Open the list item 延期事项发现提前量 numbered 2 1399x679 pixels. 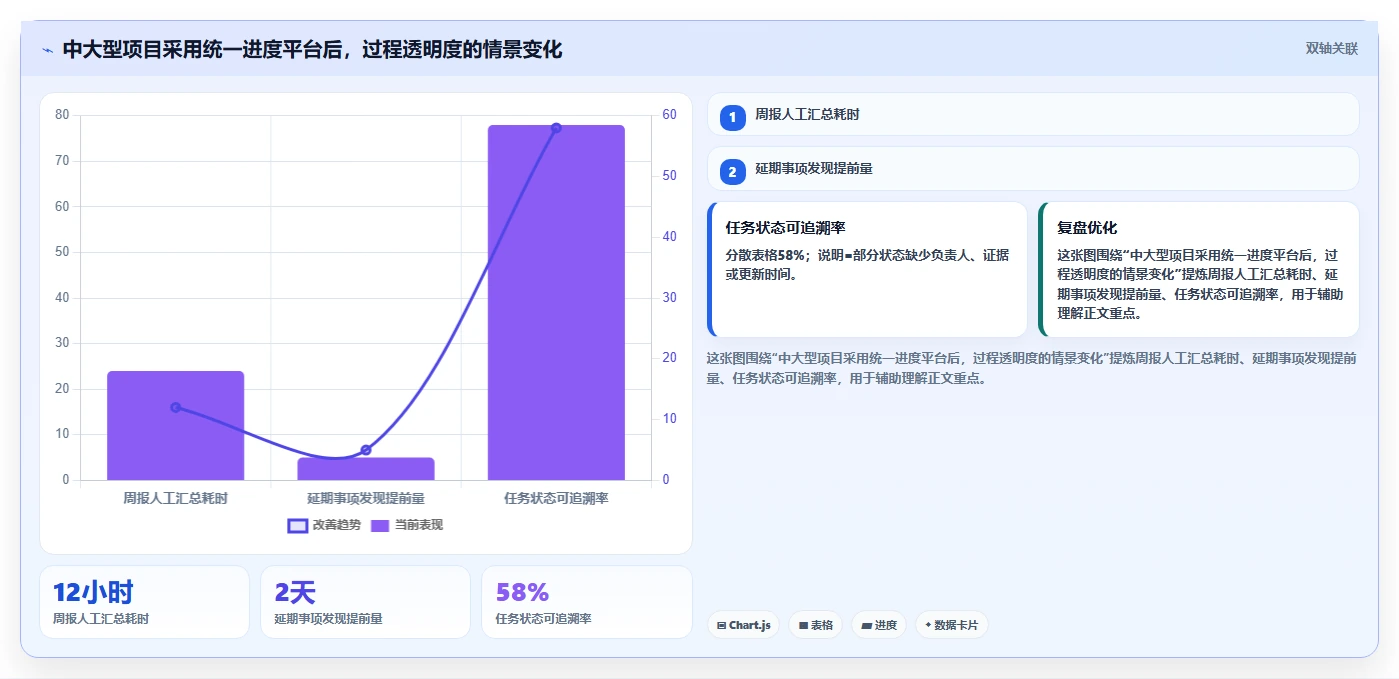(x=1033, y=169)
